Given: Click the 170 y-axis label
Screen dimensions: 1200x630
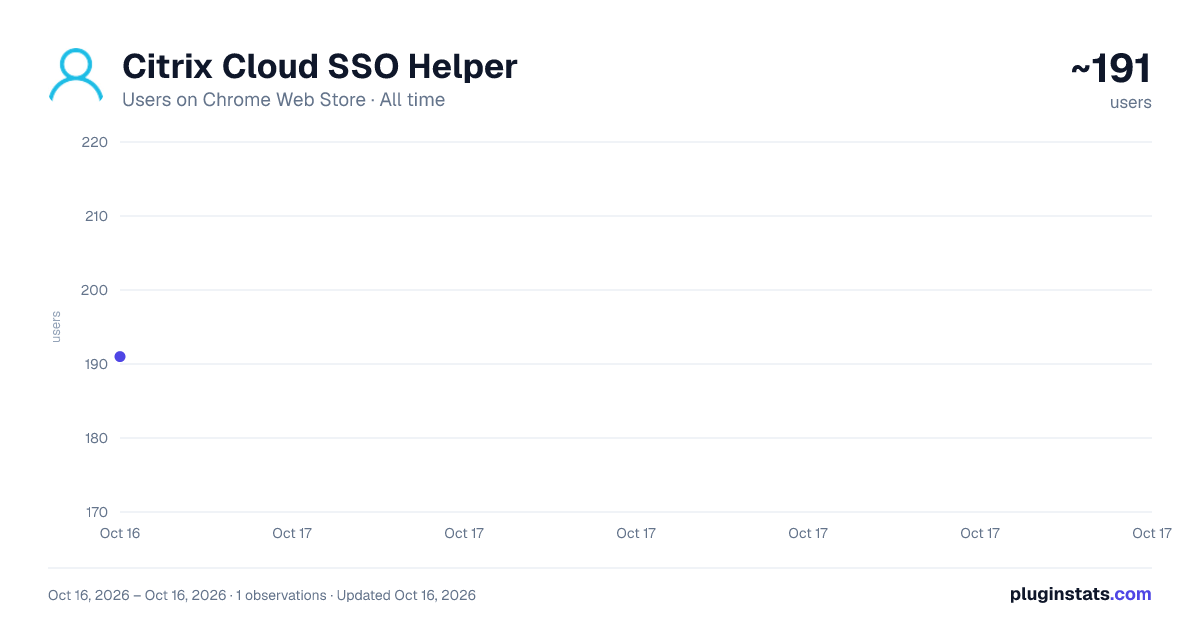Looking at the screenshot, I should [x=95, y=512].
